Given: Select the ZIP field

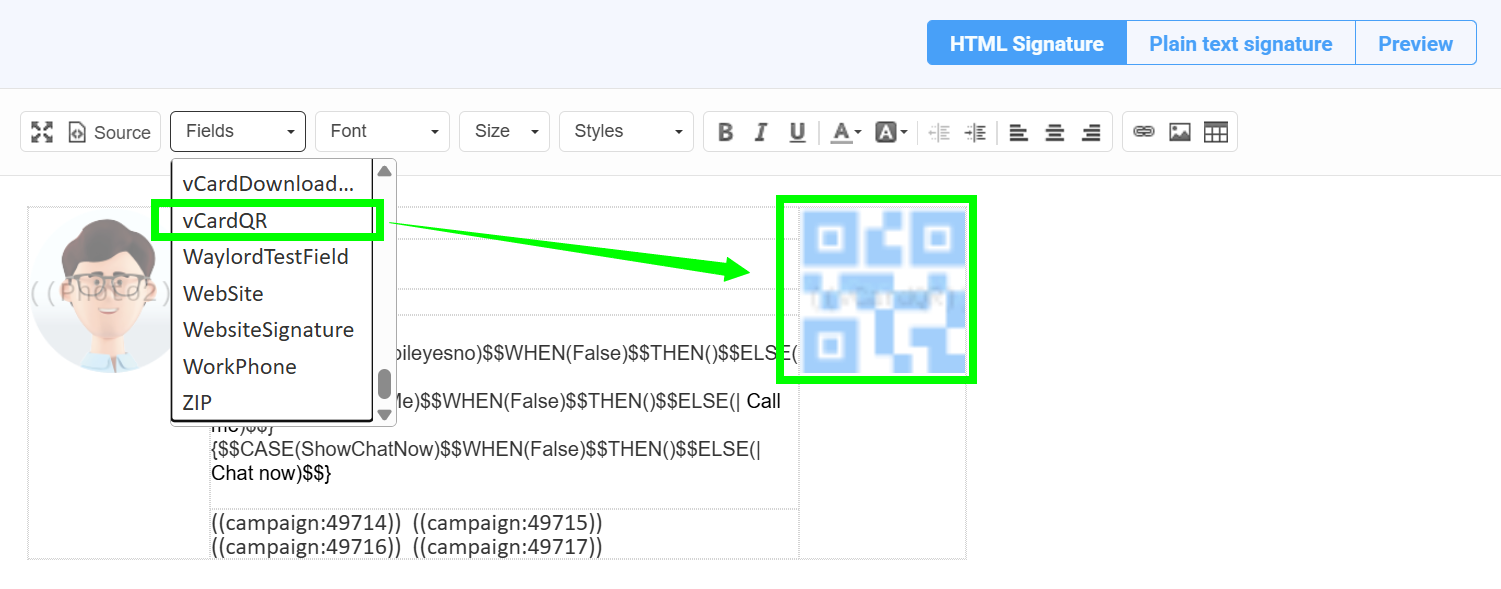Looking at the screenshot, I should 273,402.
